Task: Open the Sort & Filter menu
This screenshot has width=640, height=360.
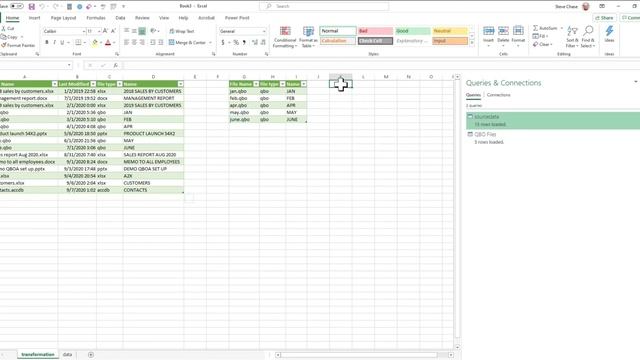Action: pyautogui.click(x=572, y=37)
